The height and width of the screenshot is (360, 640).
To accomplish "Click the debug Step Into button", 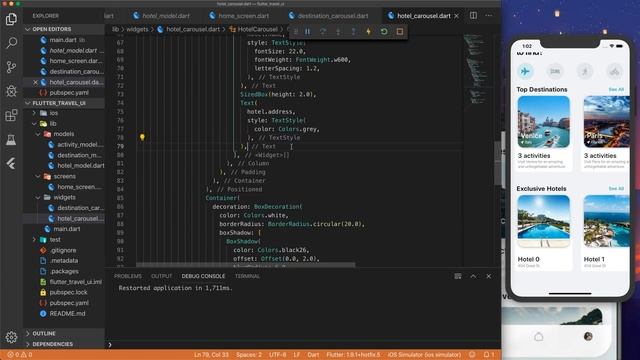I will (338, 31).
